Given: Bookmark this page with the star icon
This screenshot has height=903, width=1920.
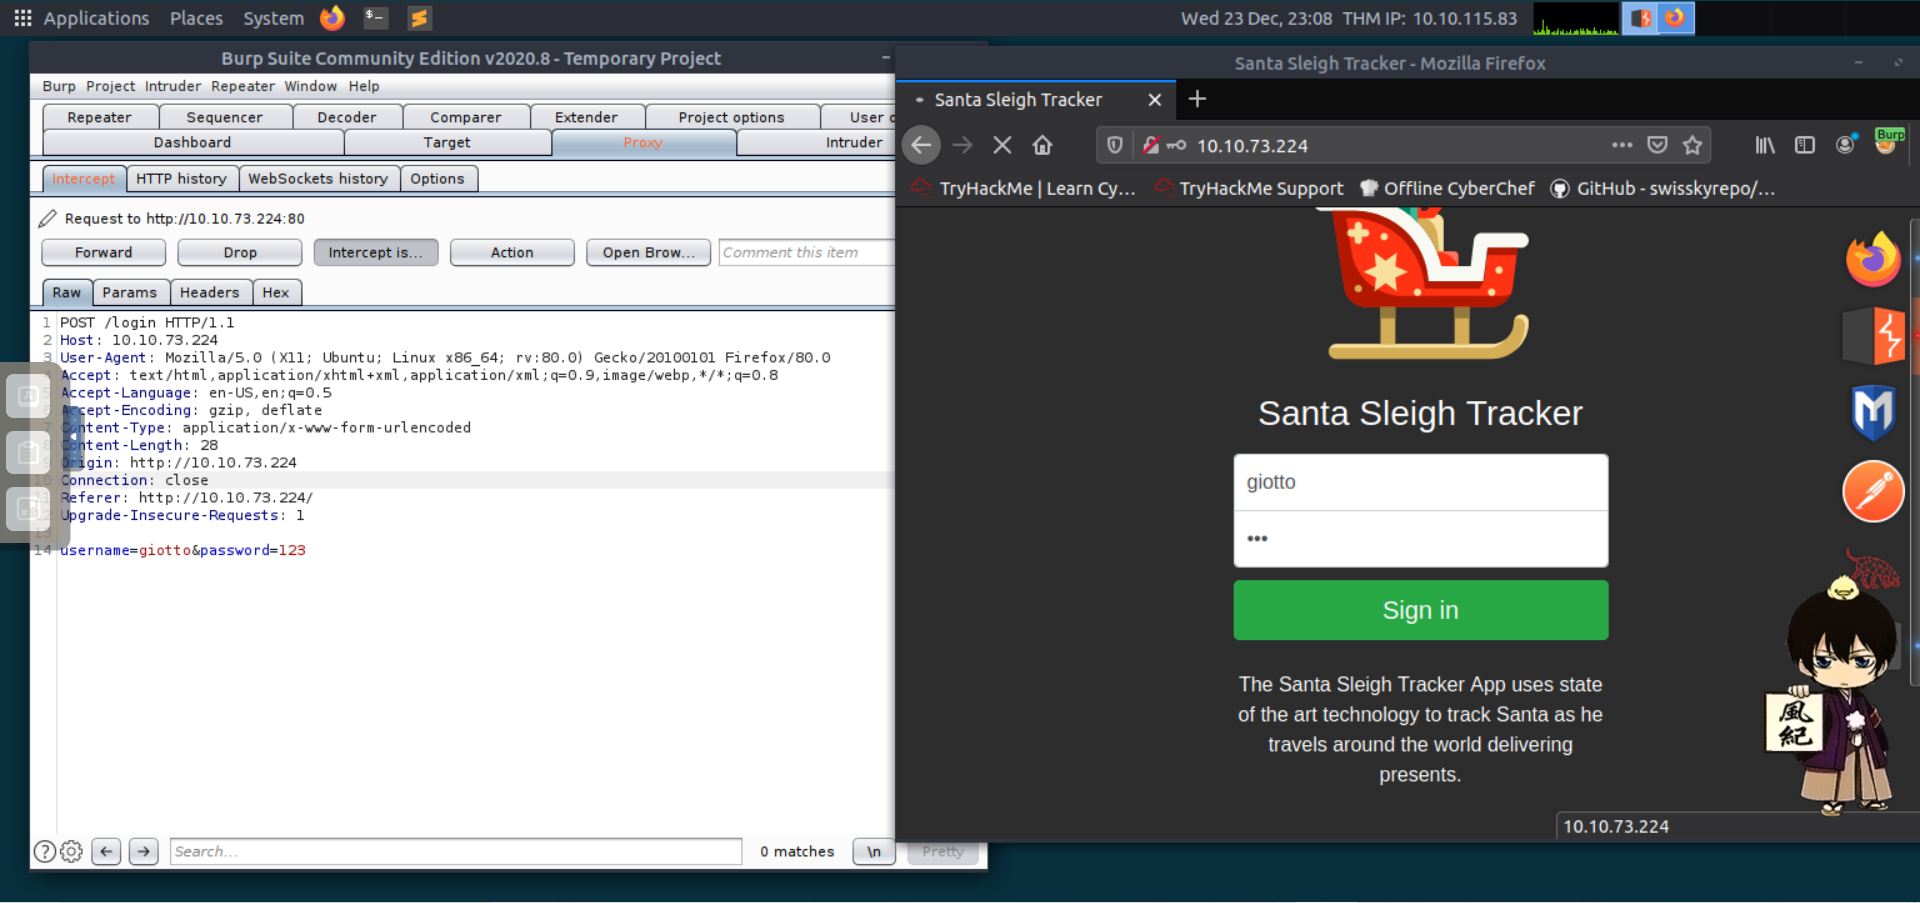Looking at the screenshot, I should coord(1692,146).
